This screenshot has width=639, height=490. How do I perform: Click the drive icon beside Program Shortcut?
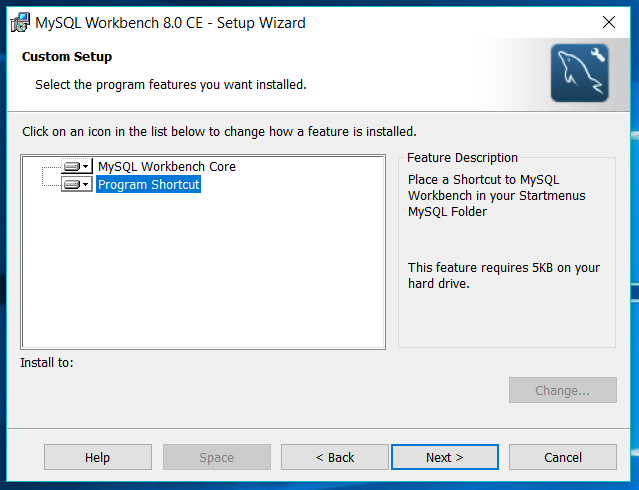(72, 184)
